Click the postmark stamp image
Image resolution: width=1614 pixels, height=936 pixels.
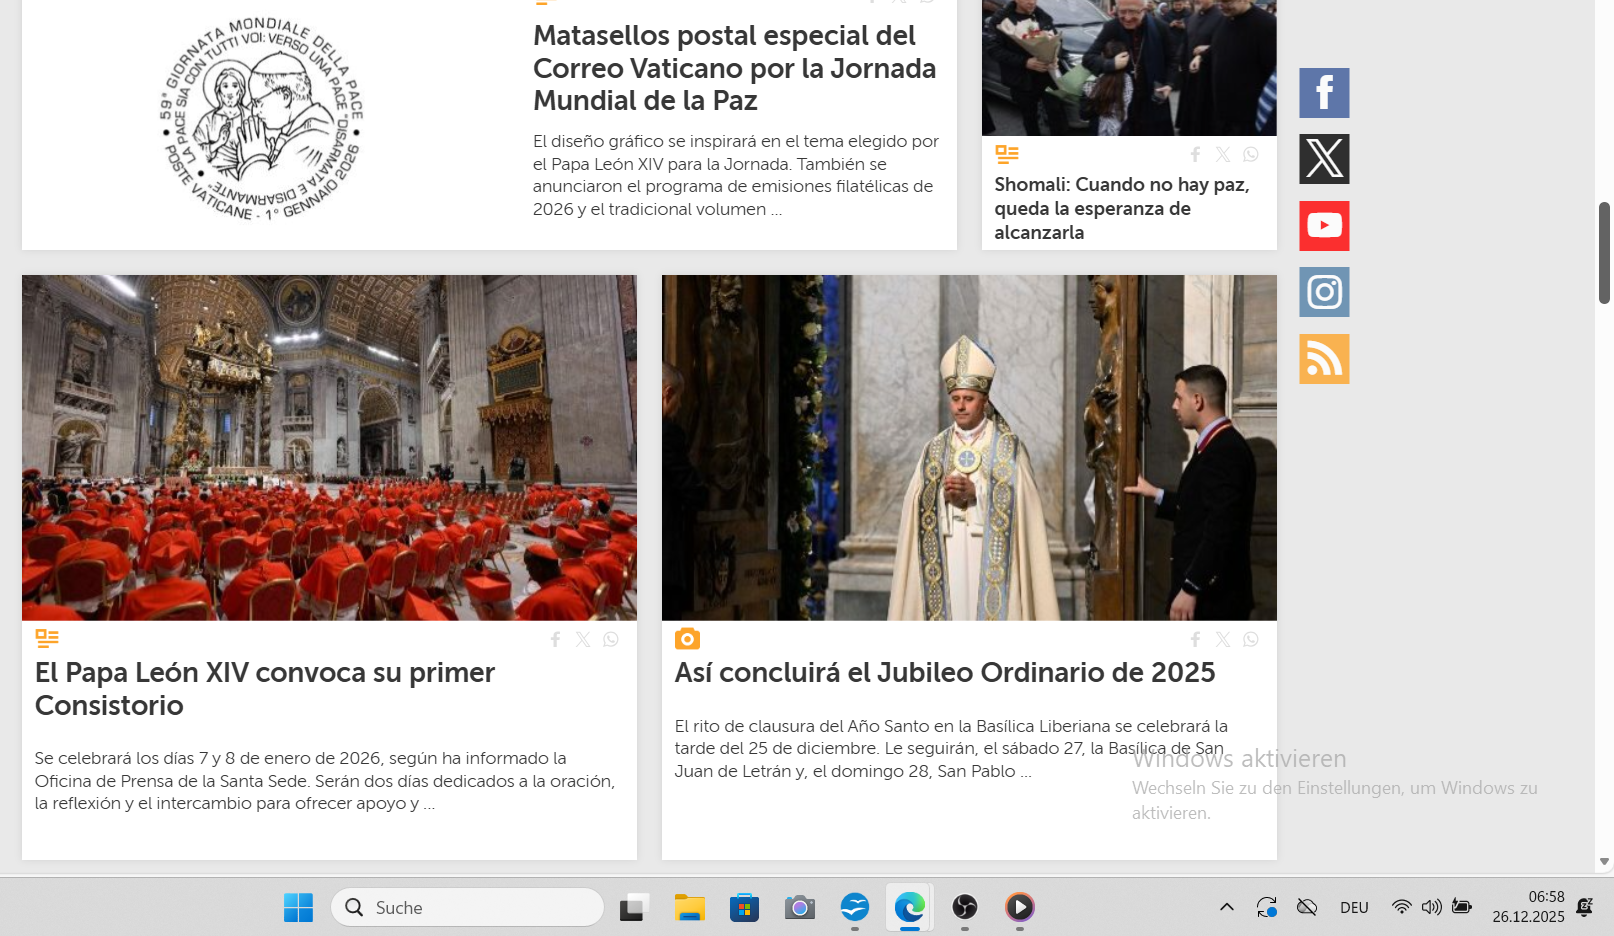click(x=263, y=120)
